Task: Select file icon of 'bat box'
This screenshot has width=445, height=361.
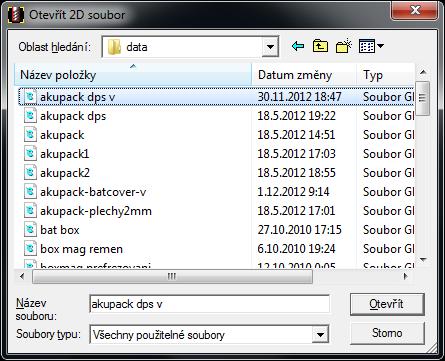Action: pos(30,230)
